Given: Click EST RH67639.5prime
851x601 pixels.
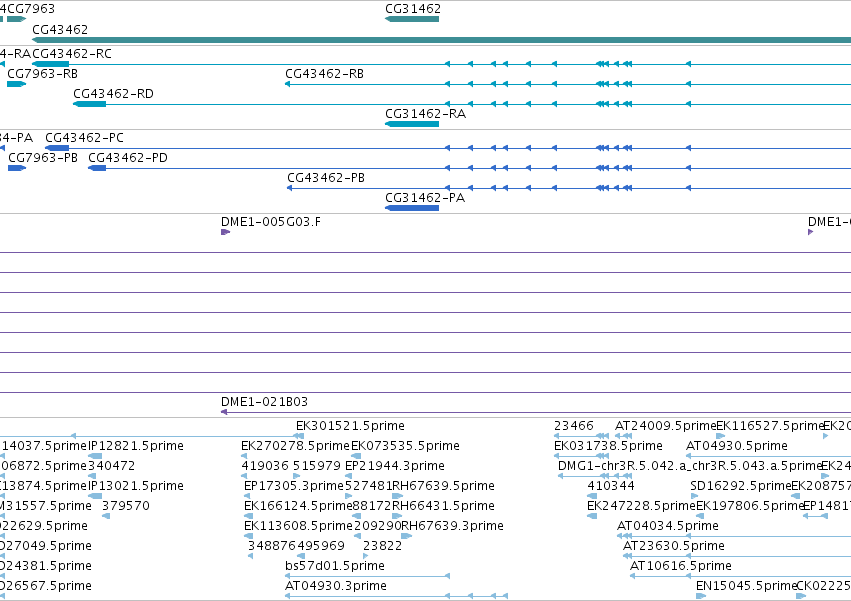Looking at the screenshot, I should pos(443,486).
